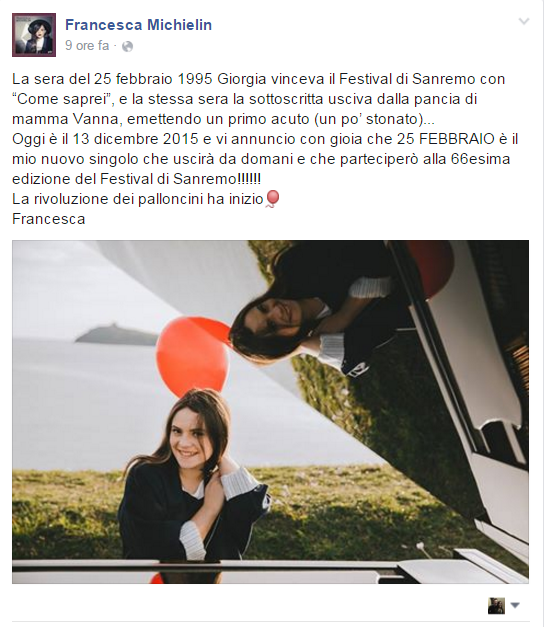Click the "Come saprei" song title text
This screenshot has height=627, width=544.
coord(63,99)
